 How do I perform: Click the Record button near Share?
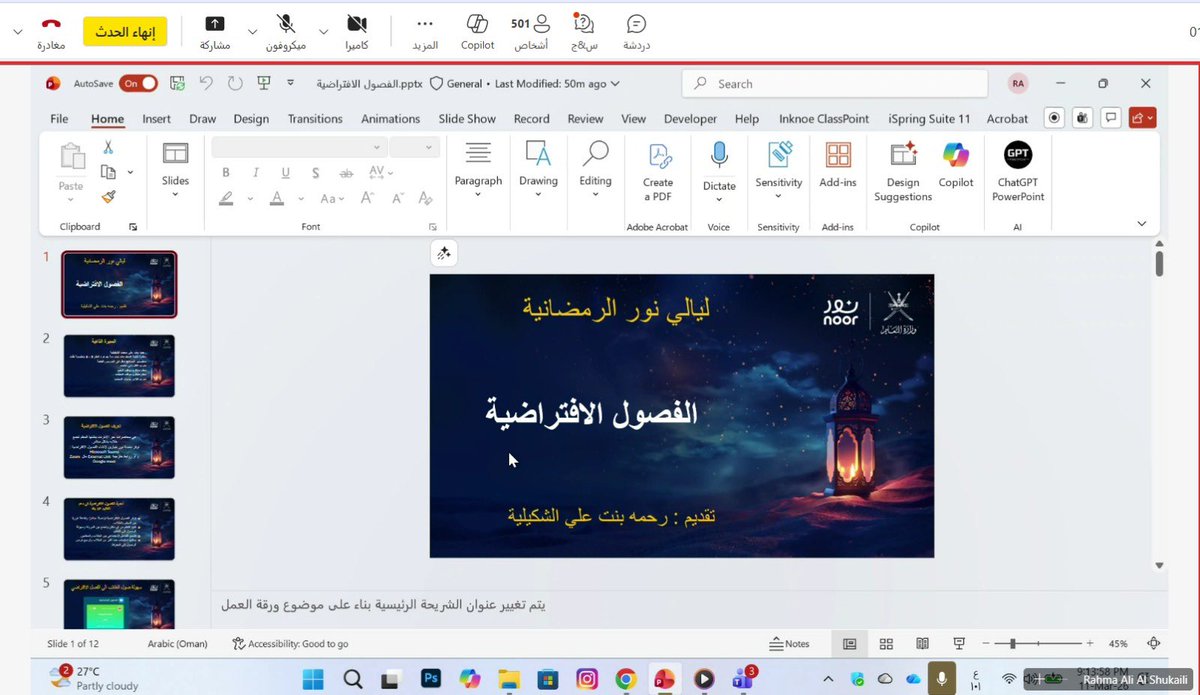point(1054,118)
